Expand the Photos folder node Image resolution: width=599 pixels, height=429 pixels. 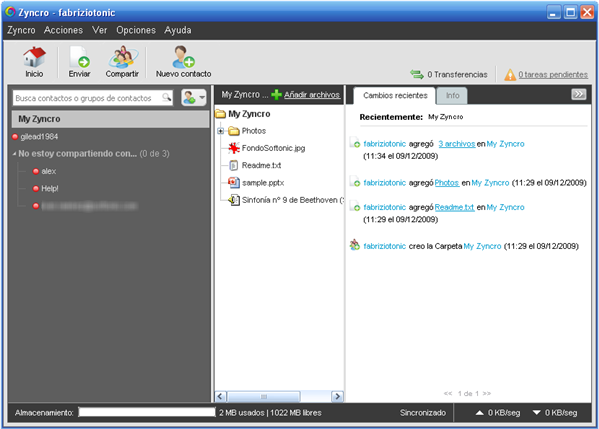(220, 131)
